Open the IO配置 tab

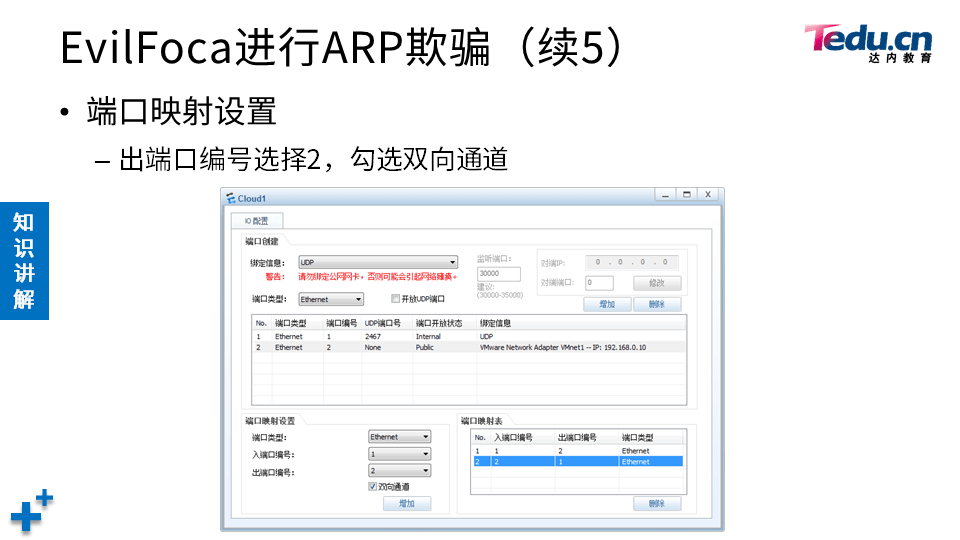click(x=257, y=221)
